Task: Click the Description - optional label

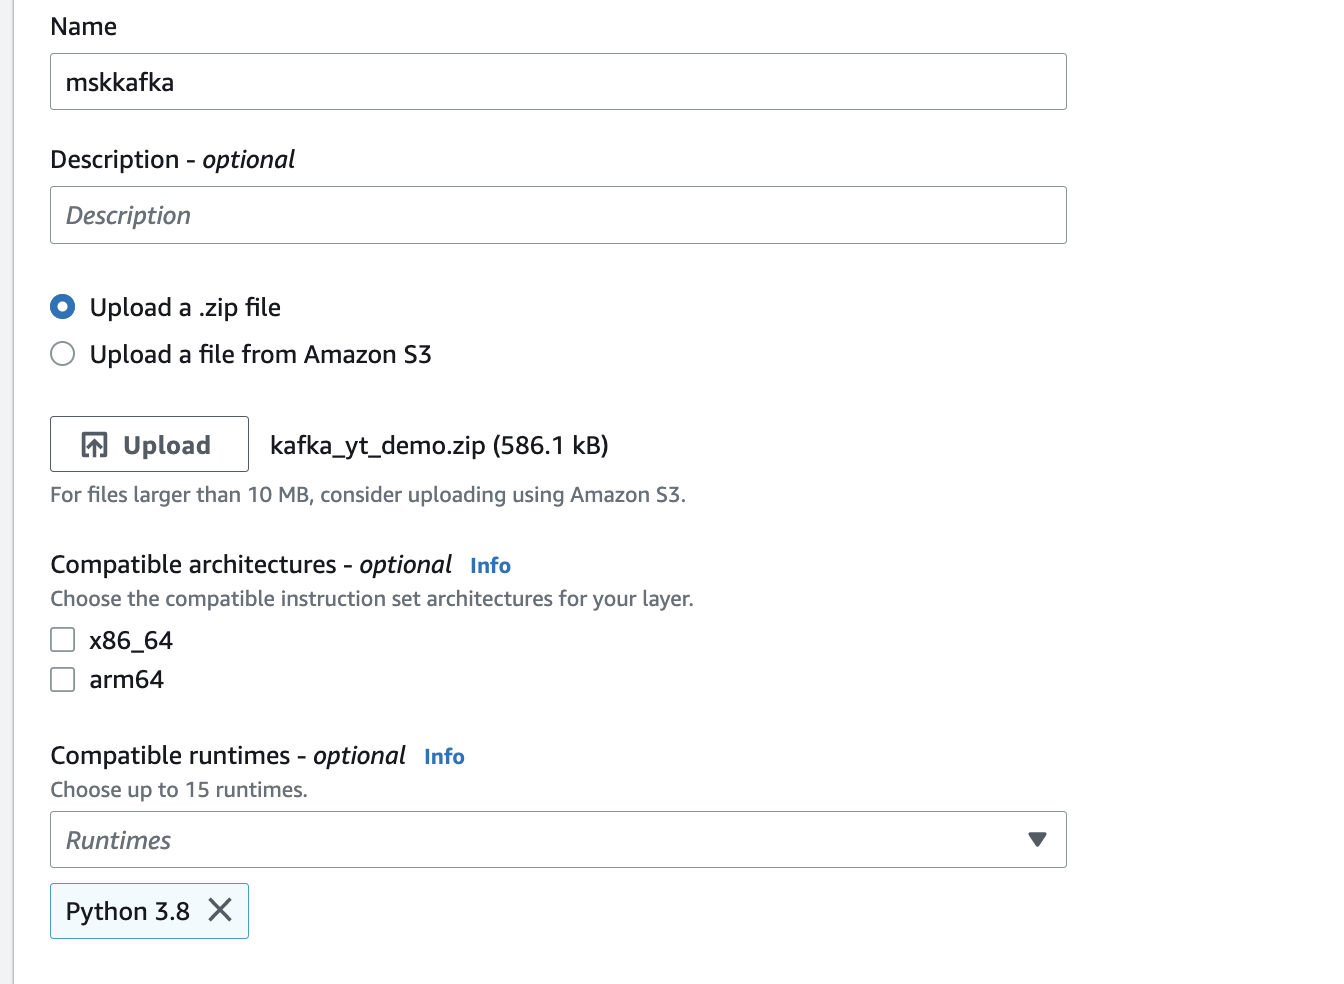Action: (172, 160)
